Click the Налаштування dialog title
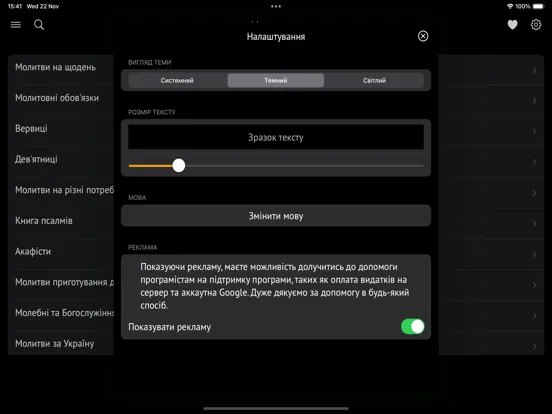This screenshot has height=414, width=552. click(x=276, y=37)
